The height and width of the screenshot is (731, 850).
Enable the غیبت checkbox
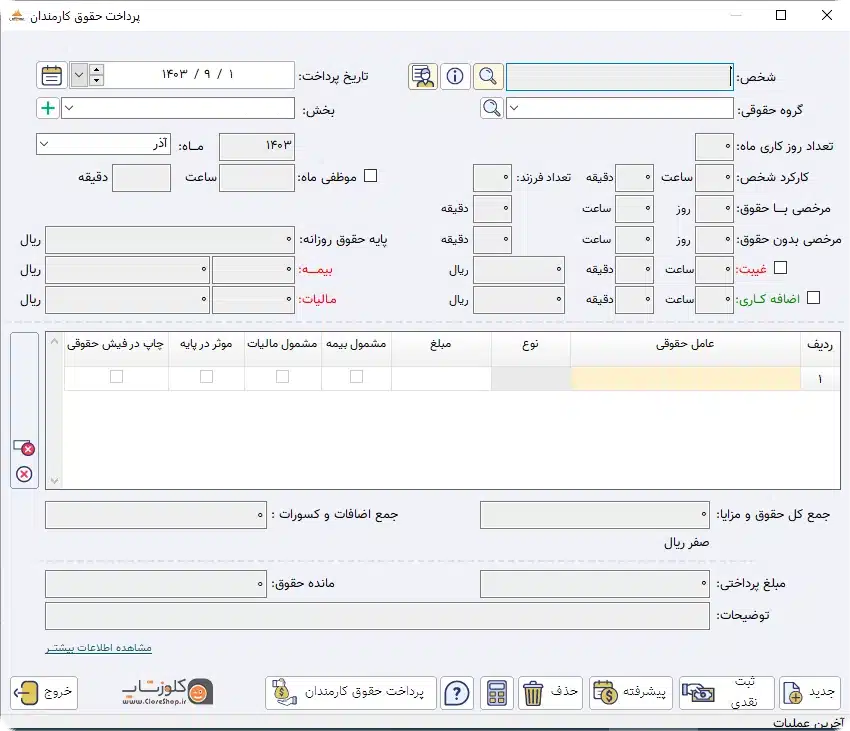coord(781,267)
